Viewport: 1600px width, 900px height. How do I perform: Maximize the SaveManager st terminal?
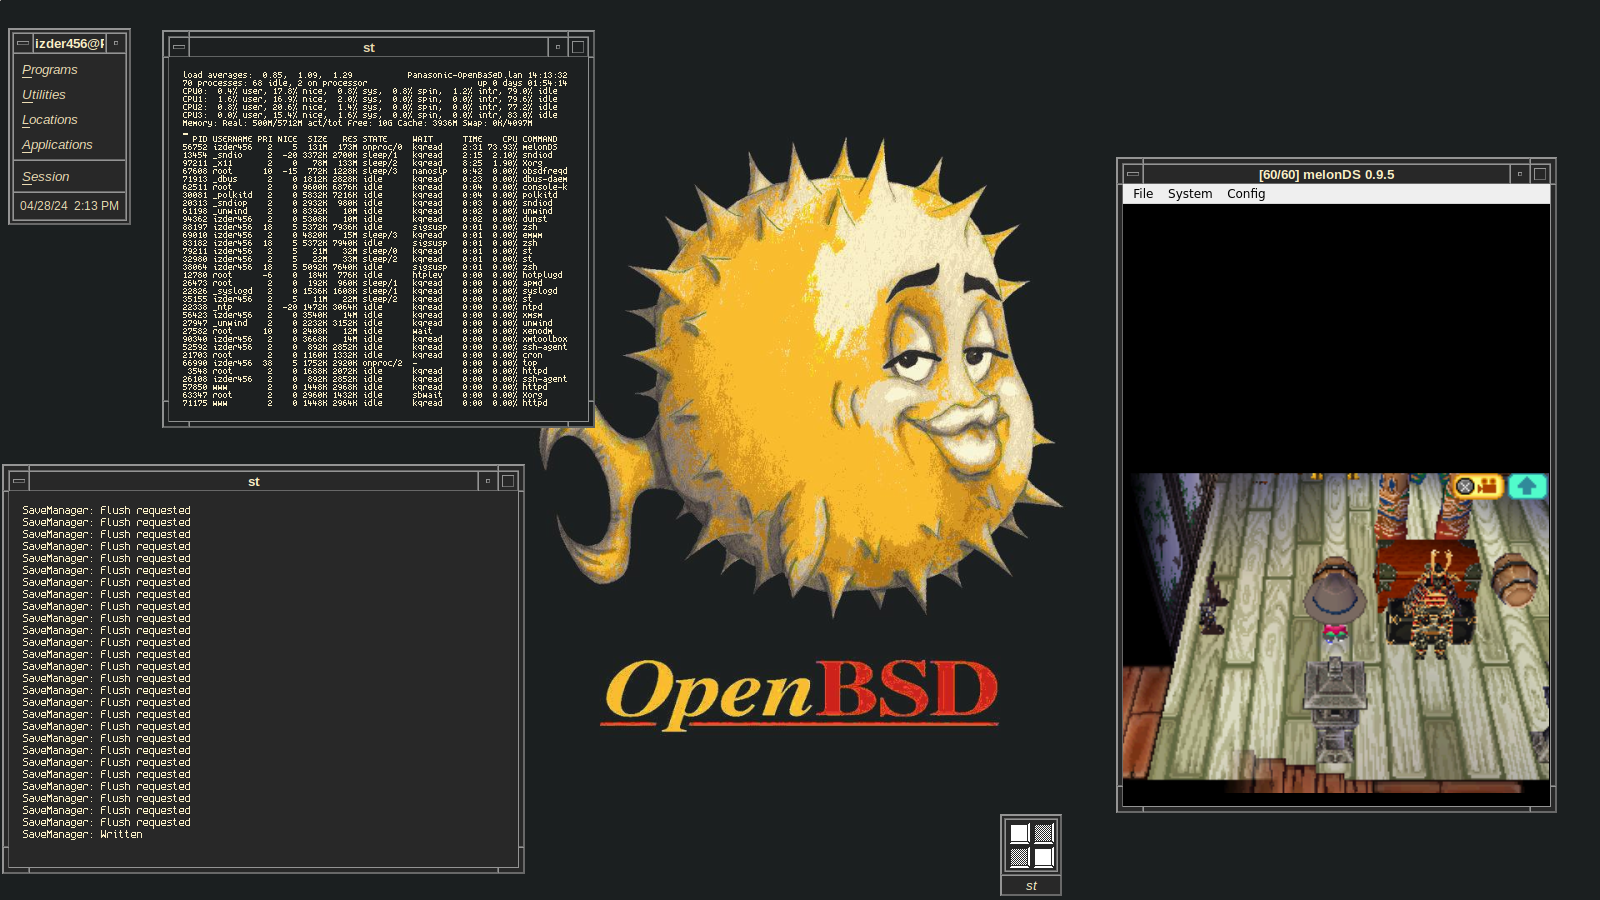(508, 481)
